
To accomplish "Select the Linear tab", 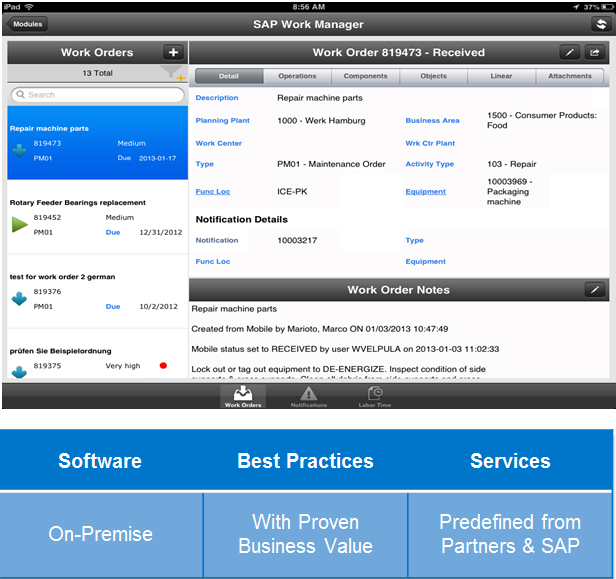I will 501,76.
